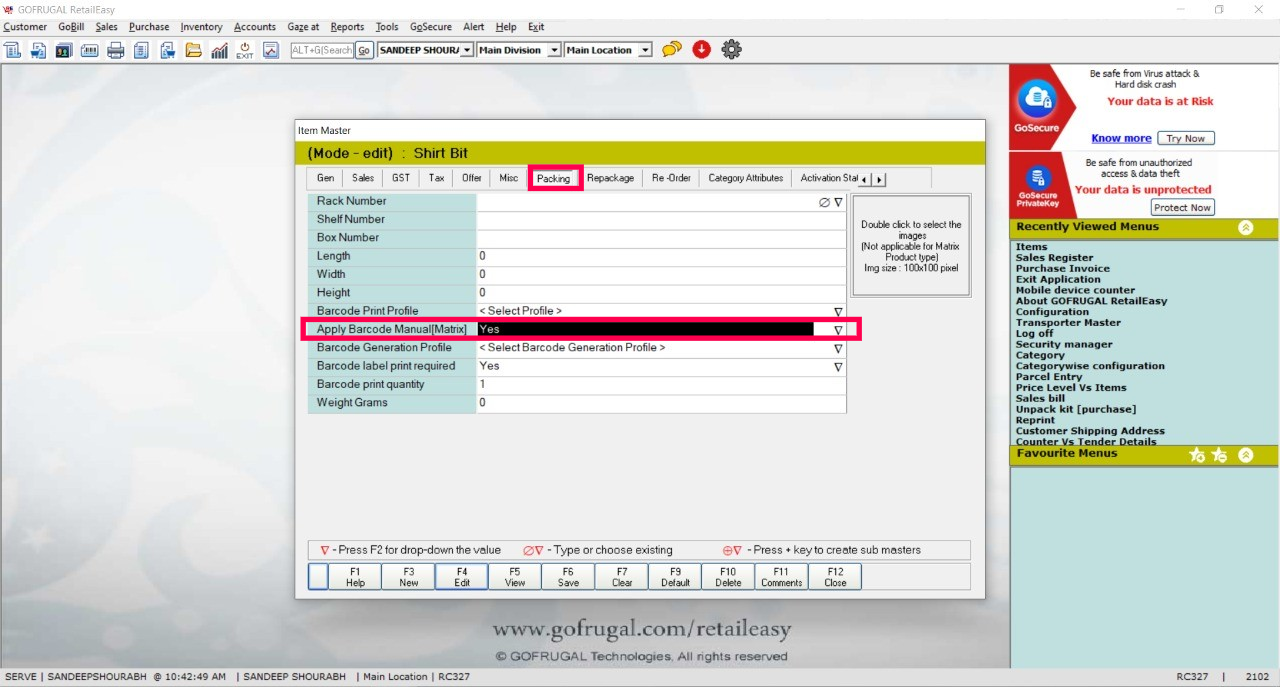Image resolution: width=1280 pixels, height=687 pixels.
Task: Open the yellow chat bubbles icon
Action: click(x=672, y=49)
